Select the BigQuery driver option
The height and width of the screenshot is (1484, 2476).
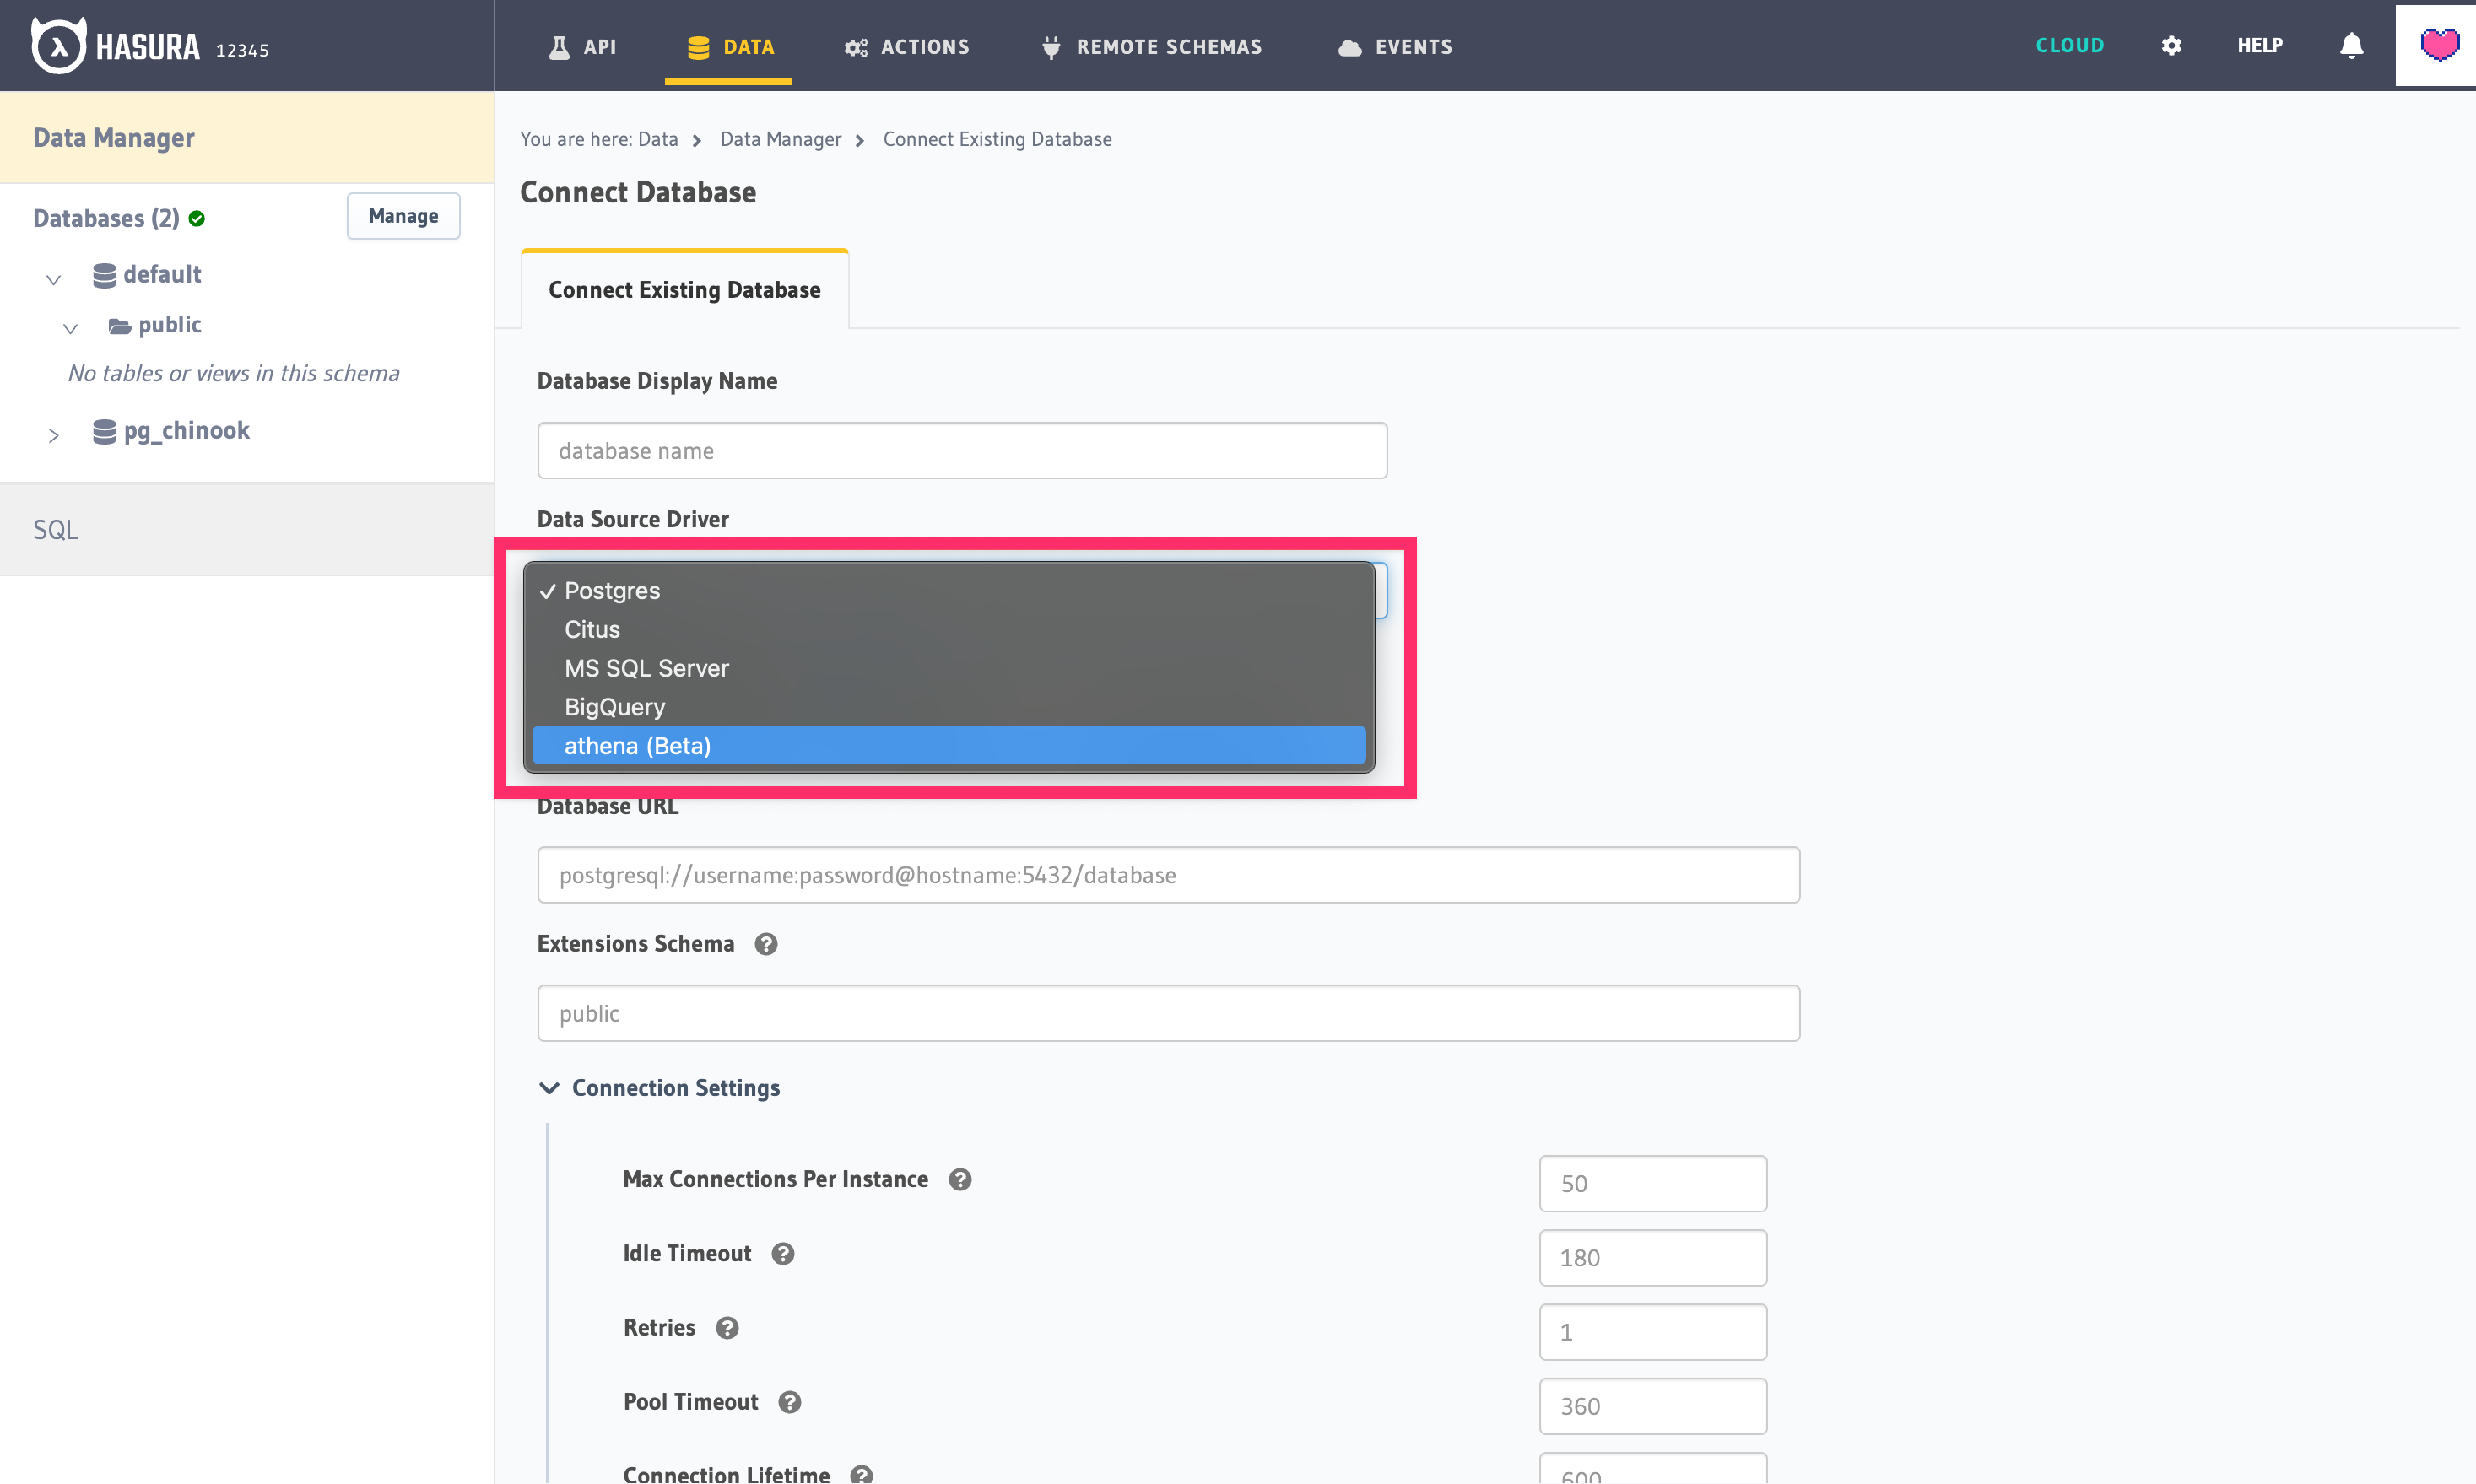[614, 705]
